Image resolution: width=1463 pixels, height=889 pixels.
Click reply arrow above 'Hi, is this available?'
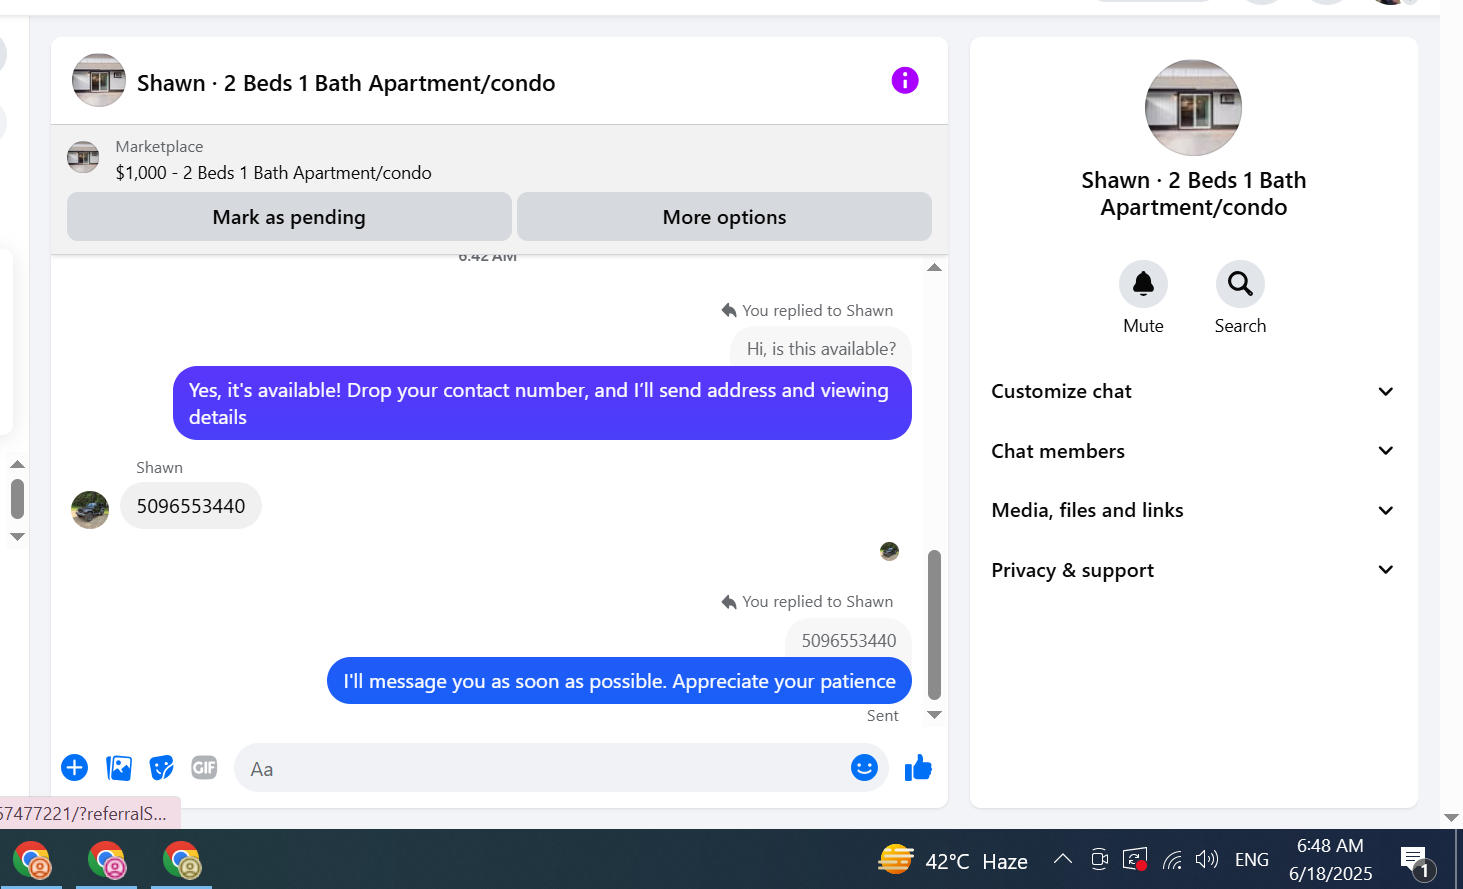coord(729,311)
